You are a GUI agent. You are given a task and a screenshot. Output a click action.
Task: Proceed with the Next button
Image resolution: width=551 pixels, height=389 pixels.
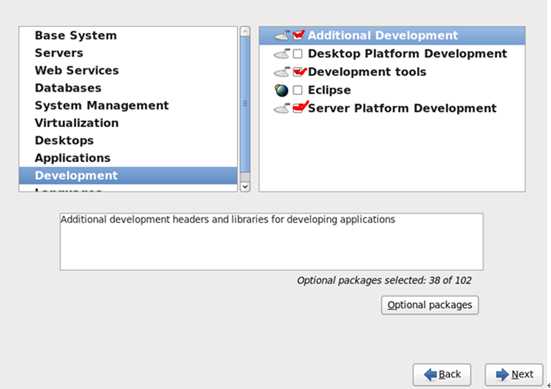[514, 375]
